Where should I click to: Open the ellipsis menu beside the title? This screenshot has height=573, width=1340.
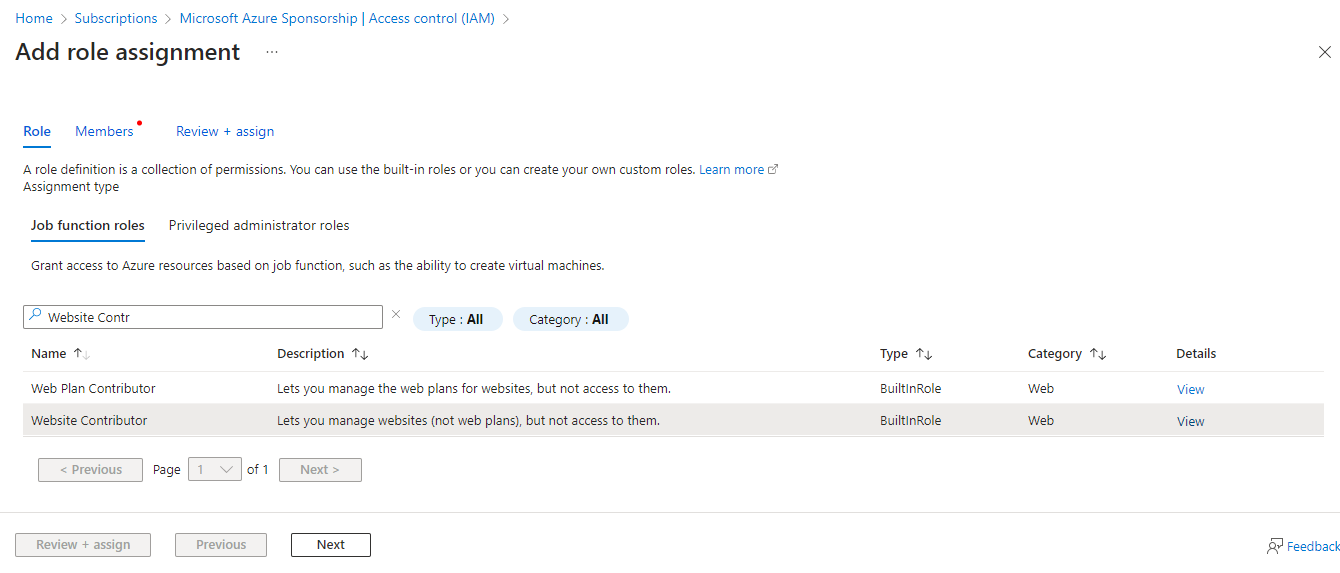coord(272,52)
